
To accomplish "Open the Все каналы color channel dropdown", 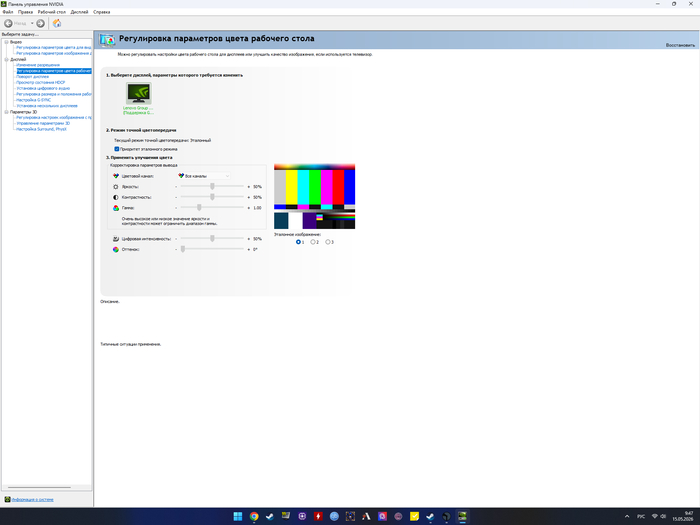I will (x=204, y=176).
